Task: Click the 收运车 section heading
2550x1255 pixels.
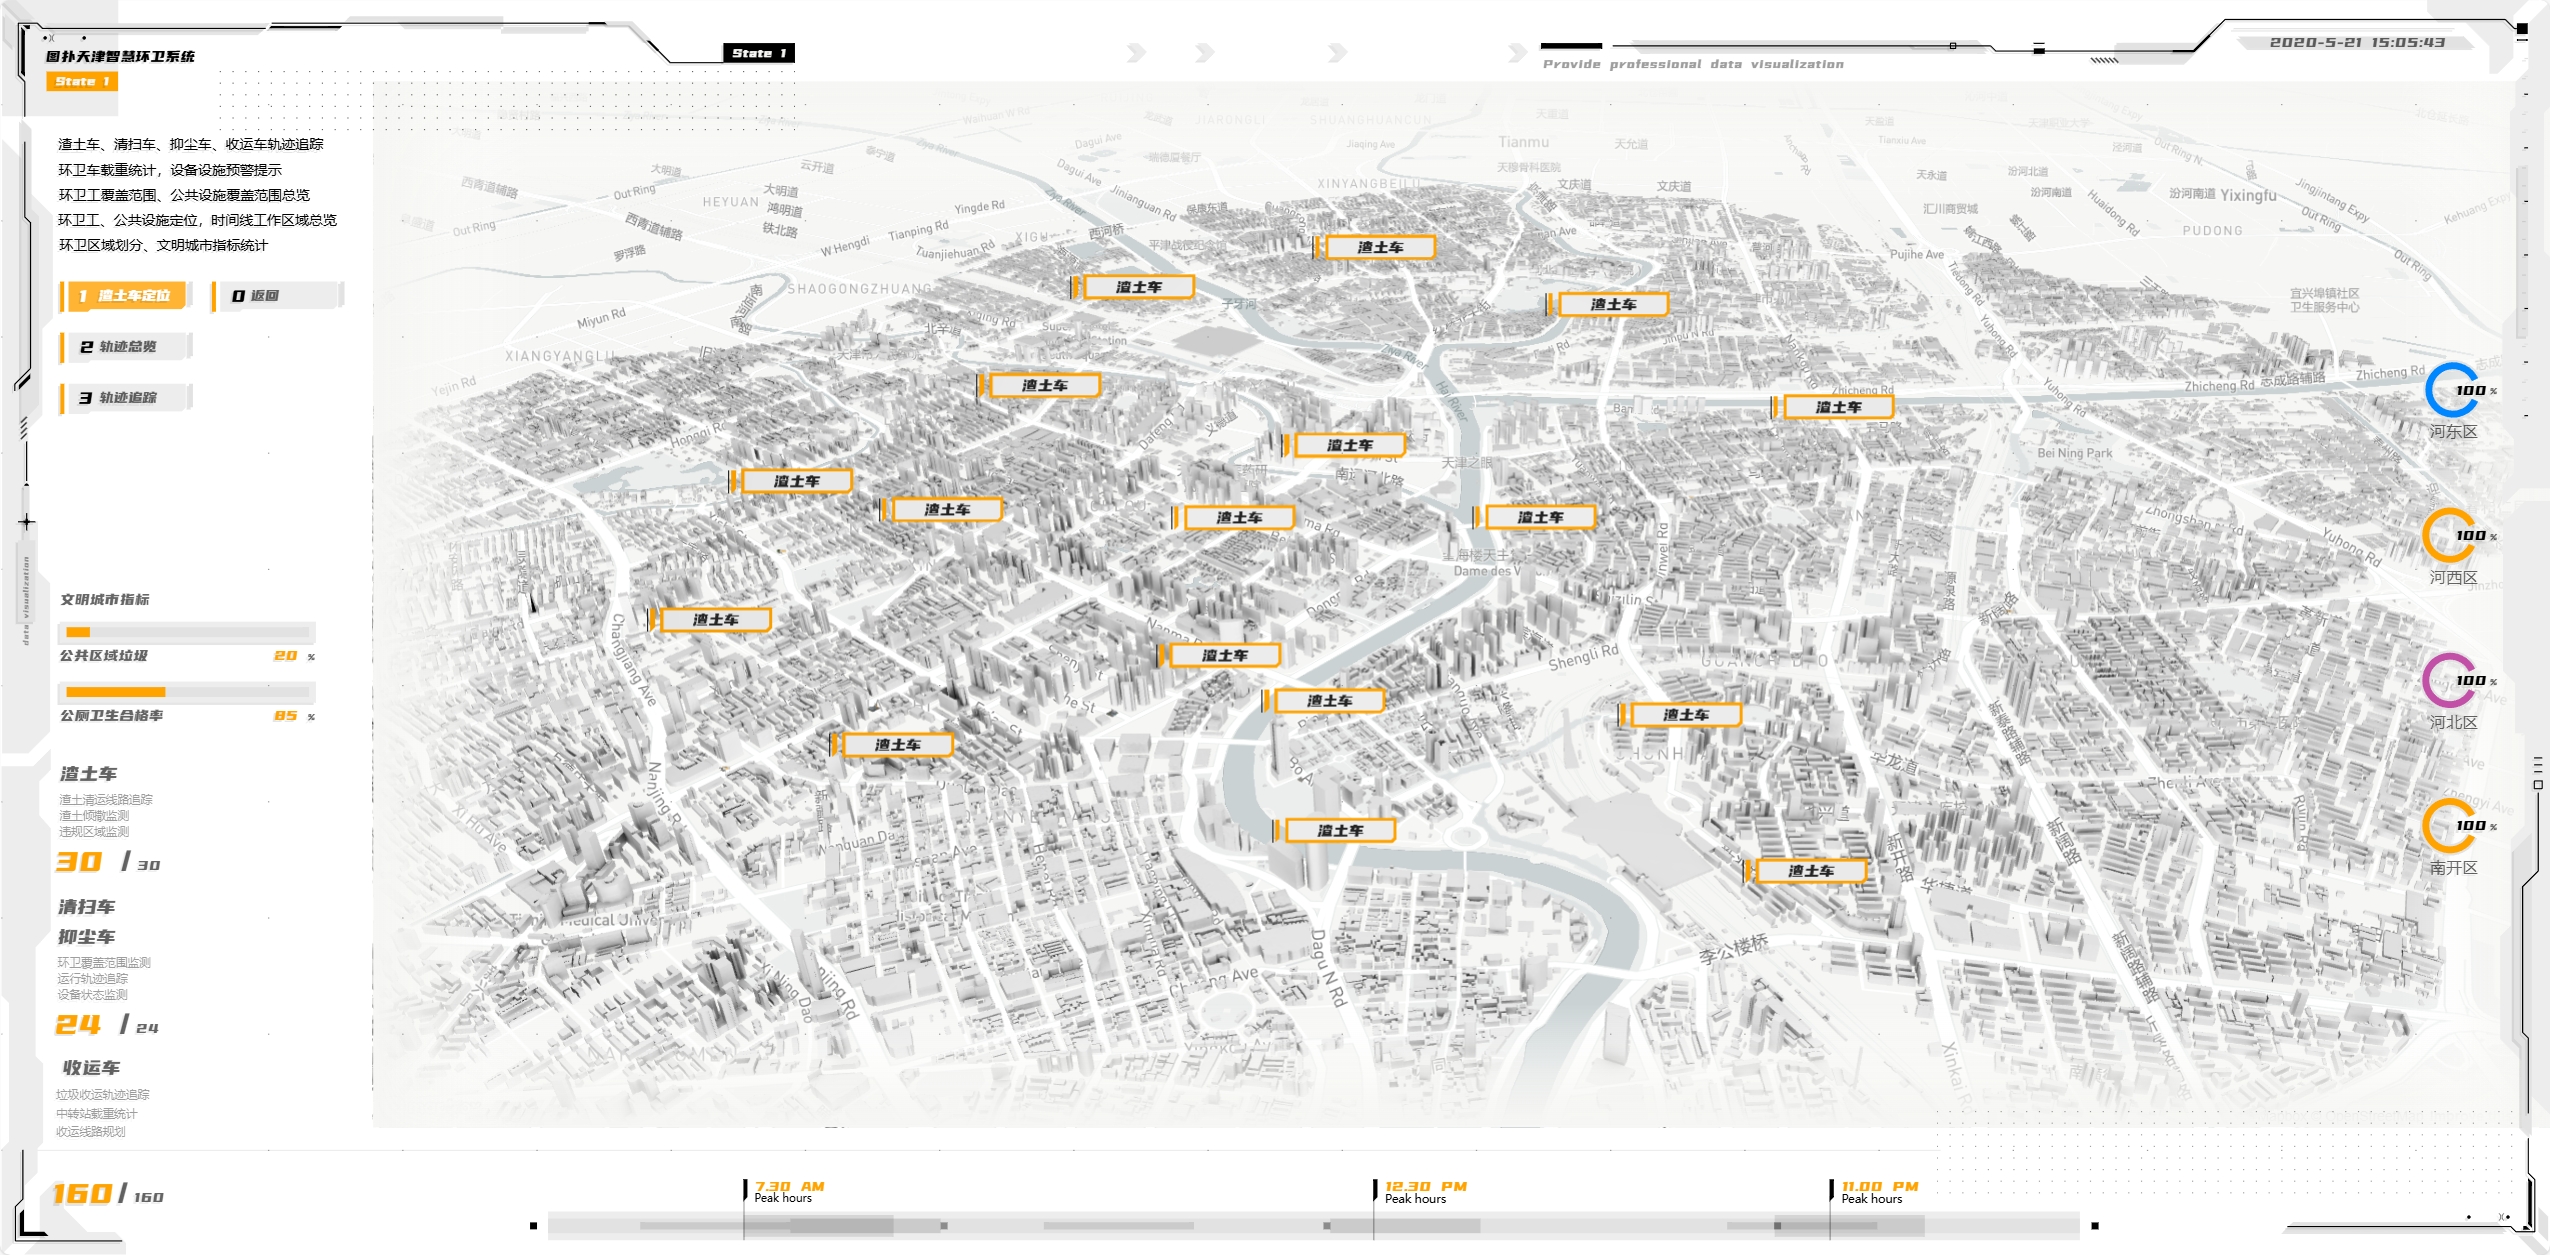Action: coord(91,1068)
